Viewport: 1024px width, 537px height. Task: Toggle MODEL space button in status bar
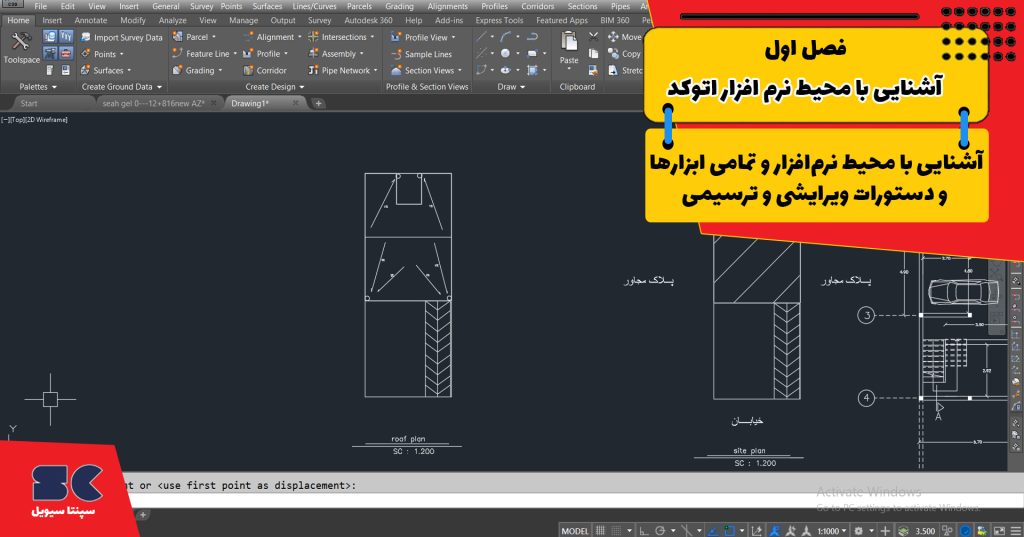click(x=575, y=530)
